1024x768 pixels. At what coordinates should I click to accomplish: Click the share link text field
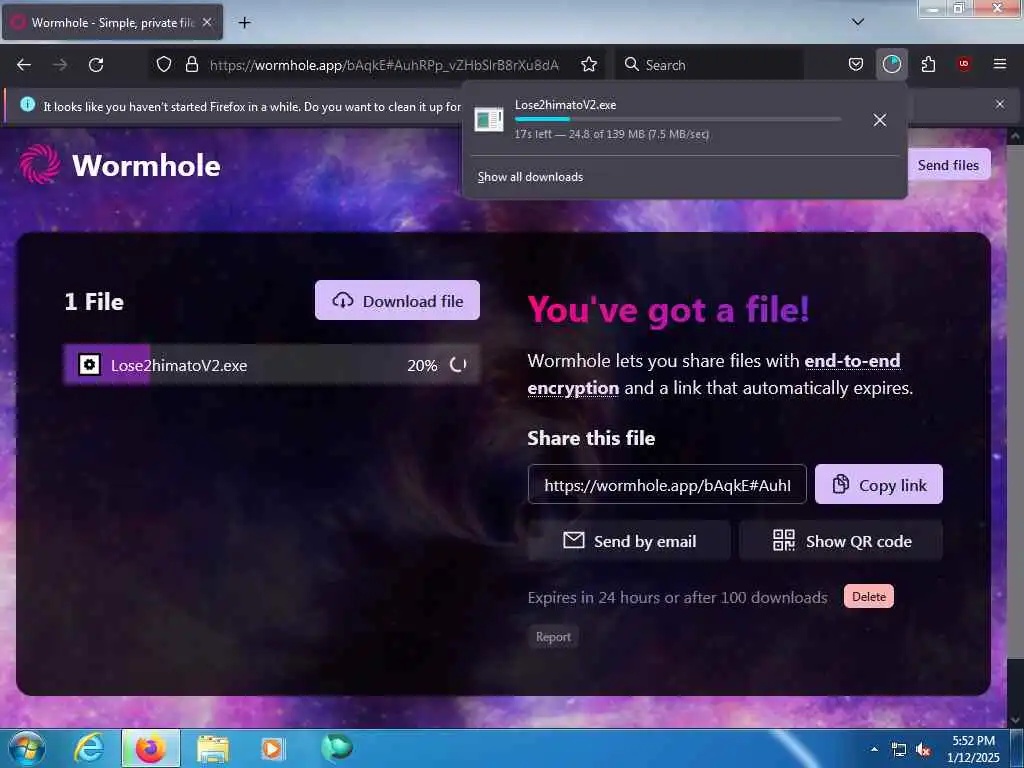pos(667,485)
